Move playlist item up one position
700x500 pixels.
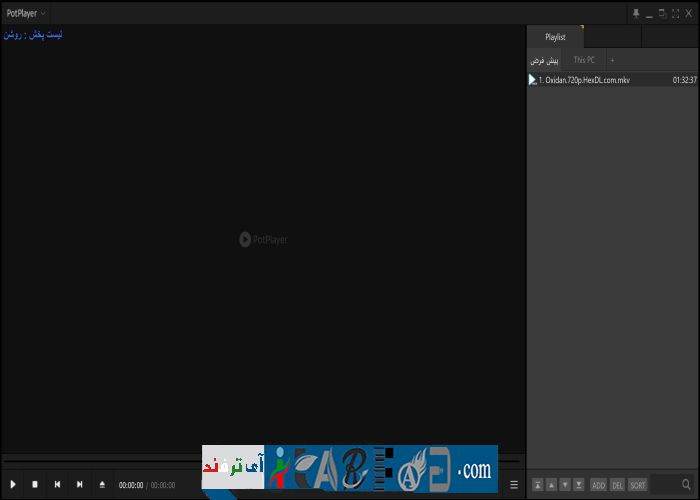pyautogui.click(x=552, y=484)
